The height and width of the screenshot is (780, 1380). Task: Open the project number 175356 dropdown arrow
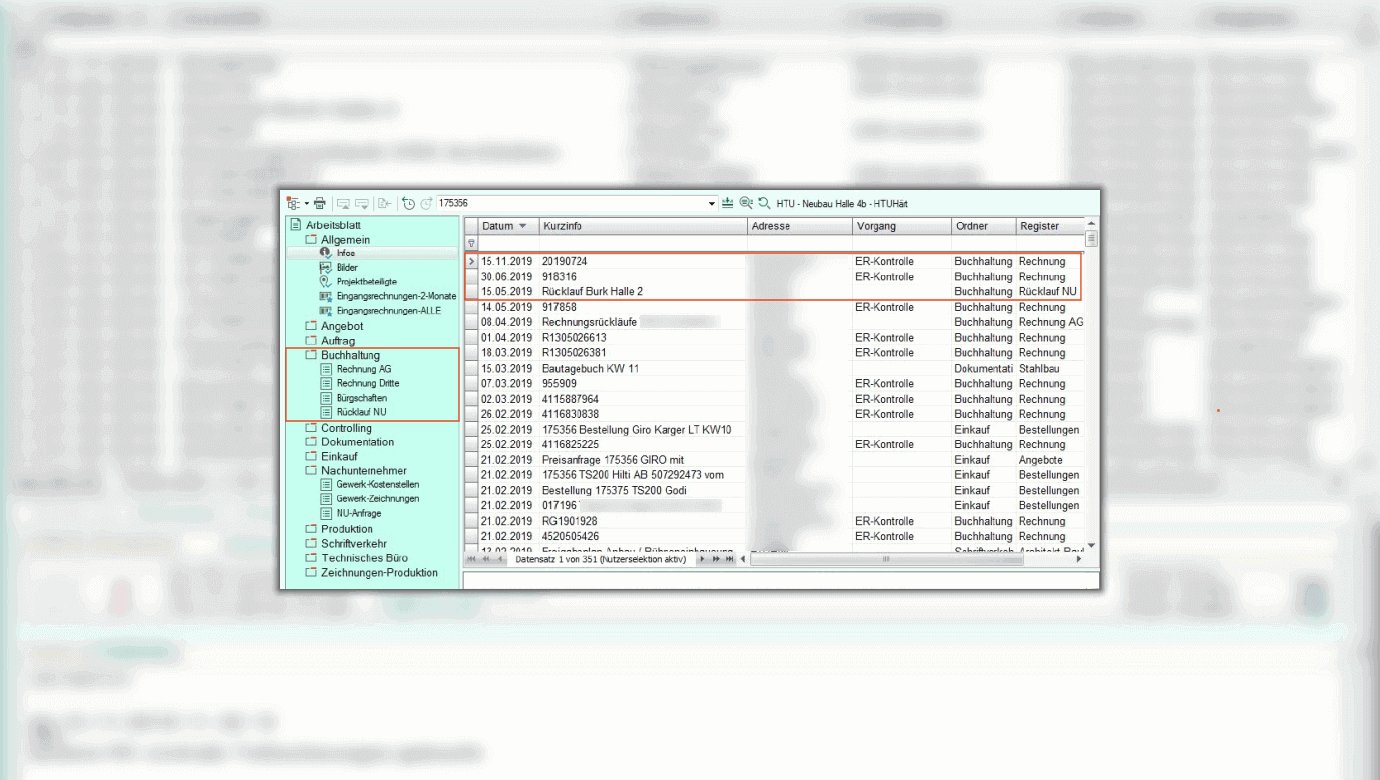click(712, 203)
